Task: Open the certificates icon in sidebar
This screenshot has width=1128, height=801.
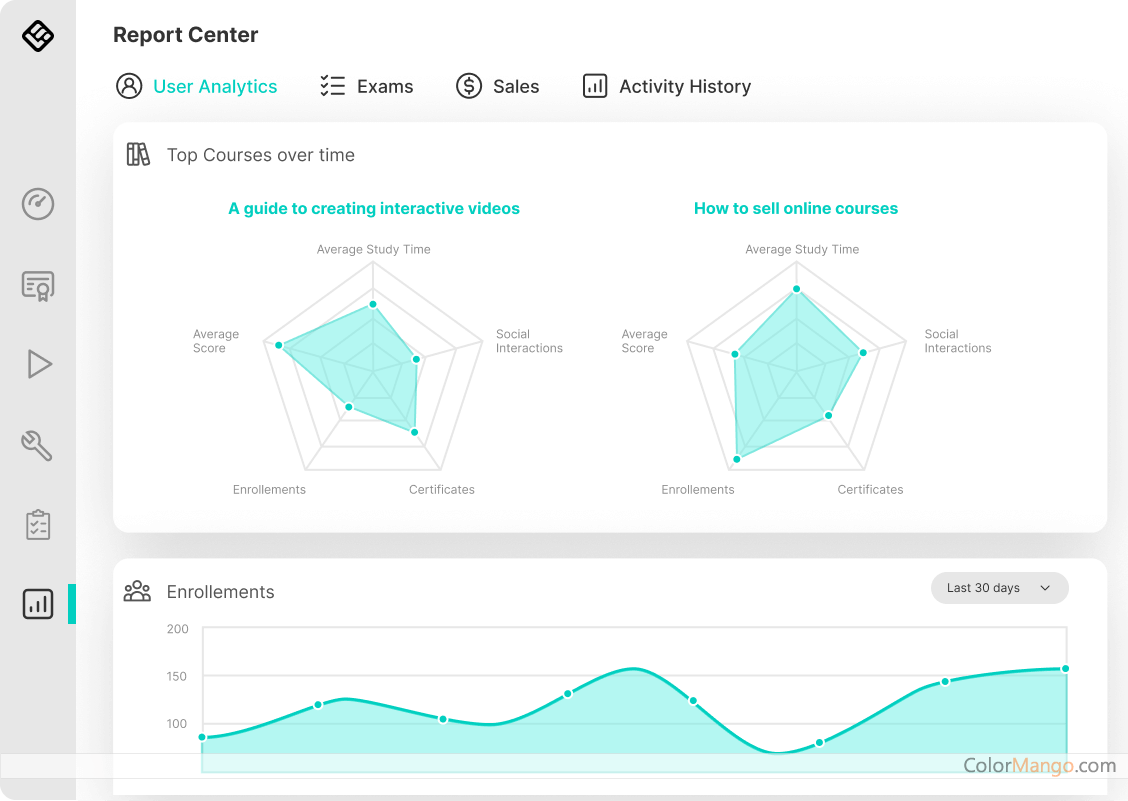Action: click(x=38, y=286)
